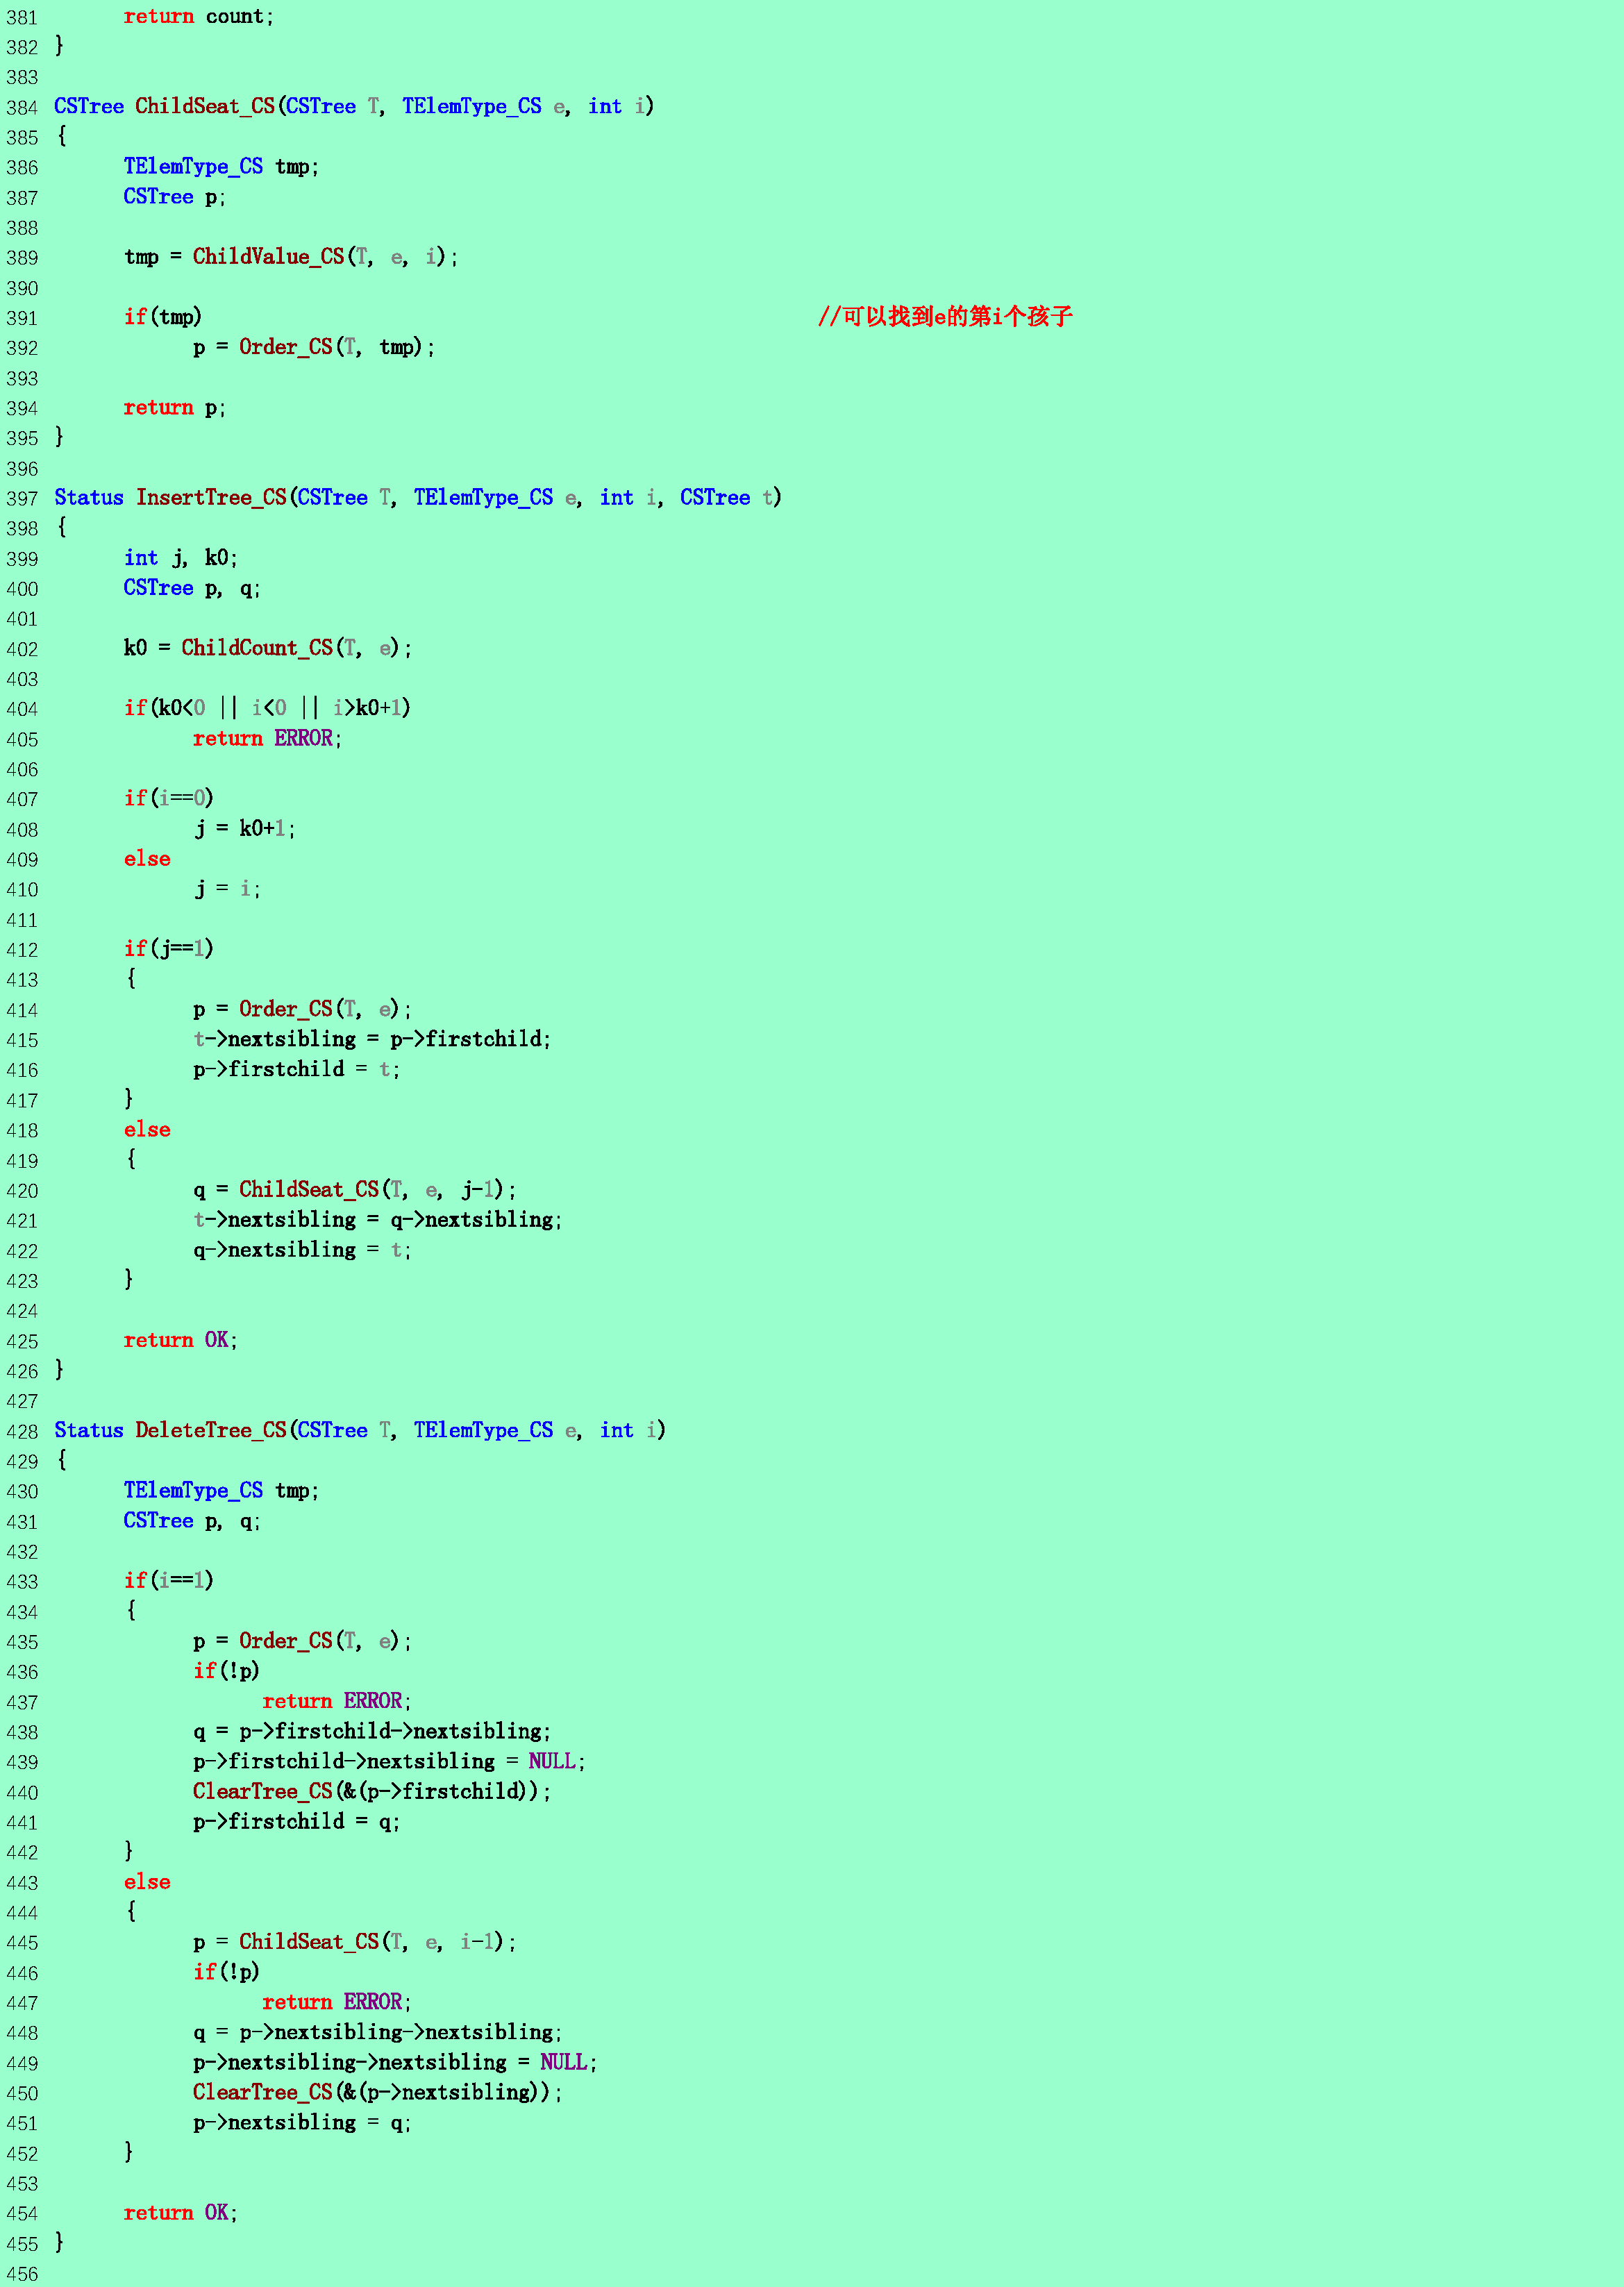Click "int j, k0;" declaration
This screenshot has height=2287, width=1624.
181,558
